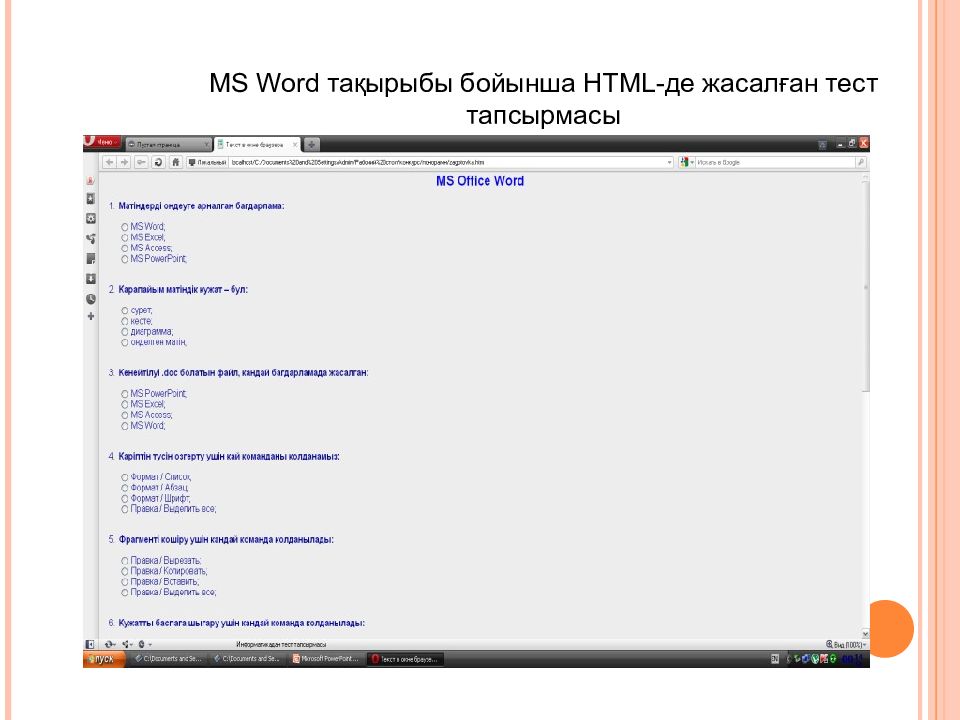Viewport: 960px width, 720px height.
Task: Select MS Excel radio in question 3
Action: pyautogui.click(x=124, y=405)
